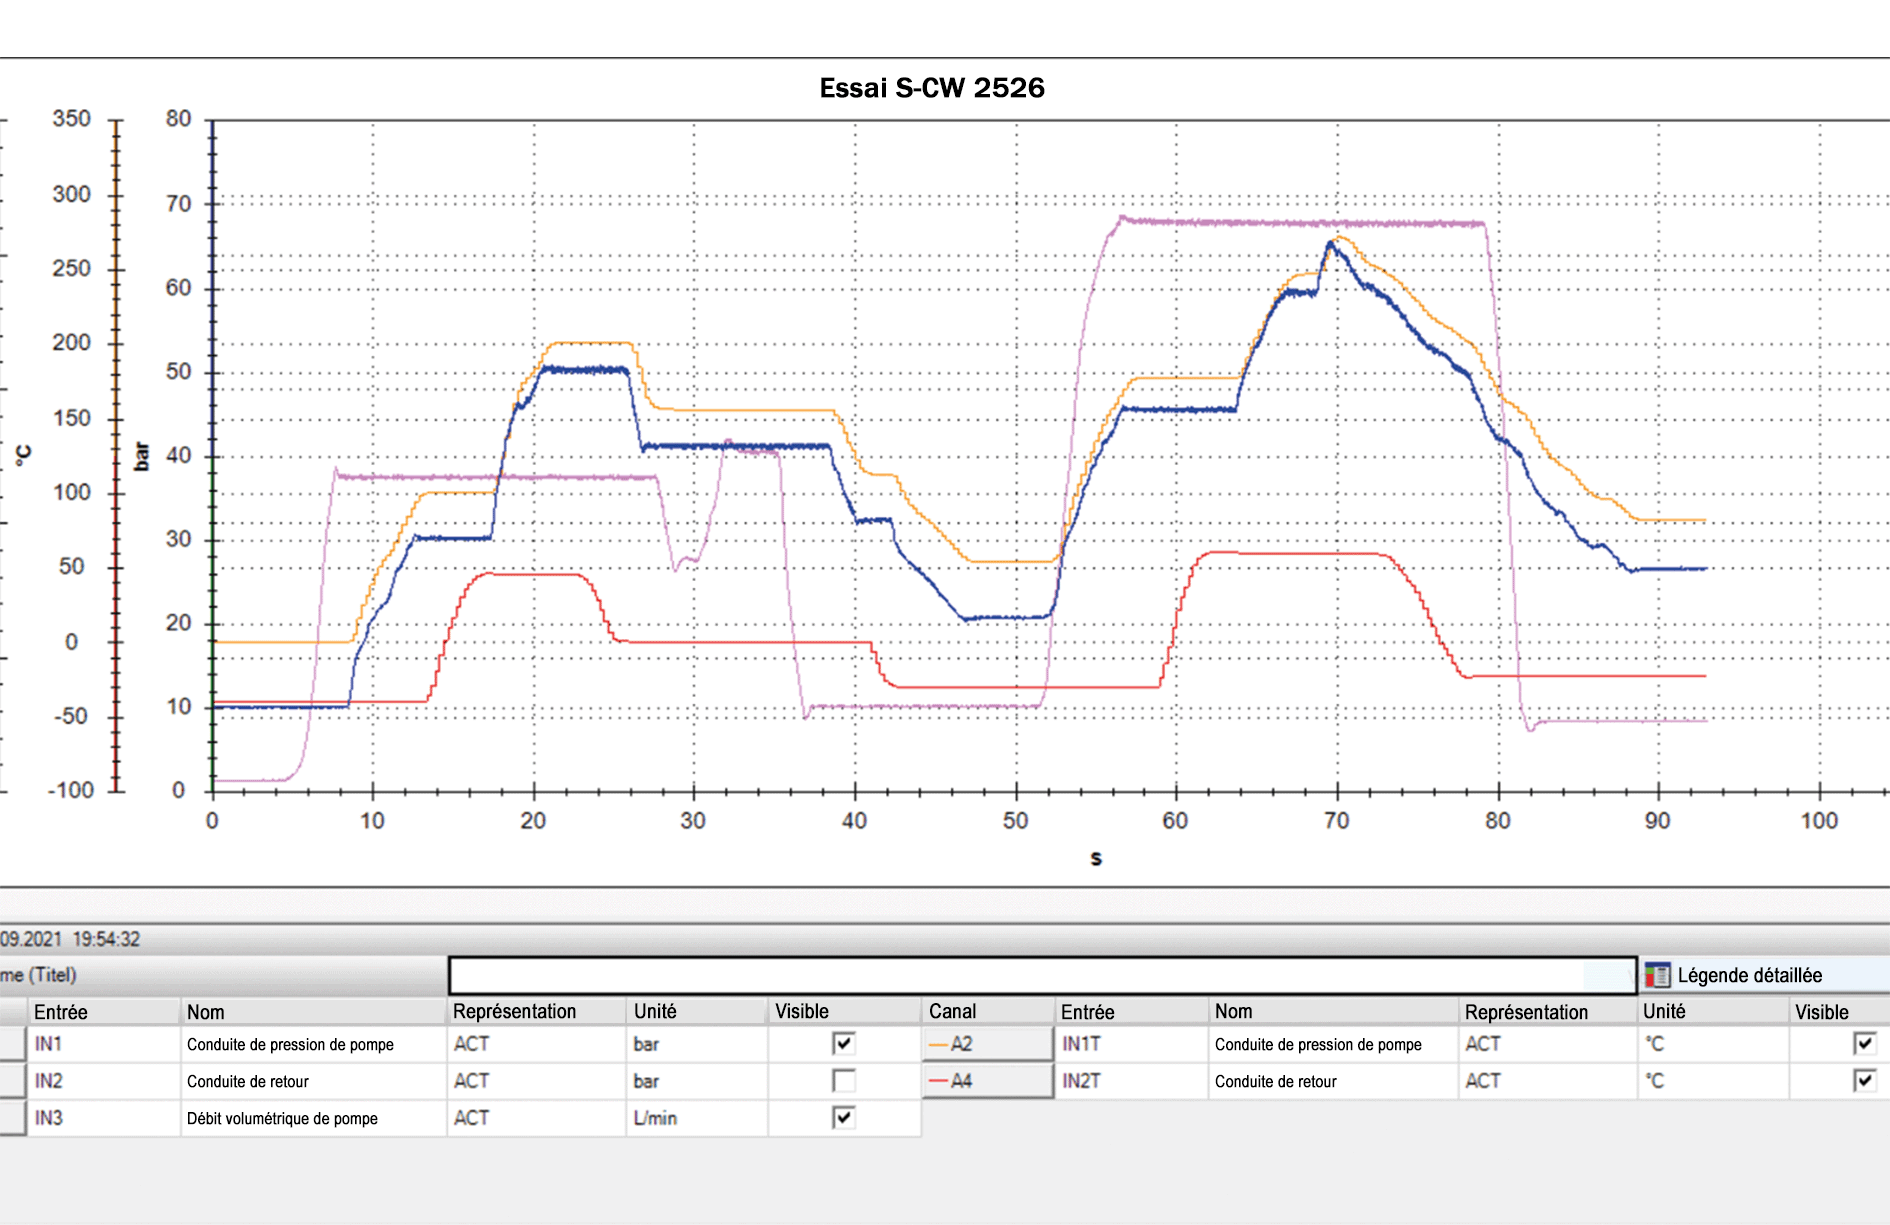
Task: Select the L/min unit cell
Action: point(697,1118)
